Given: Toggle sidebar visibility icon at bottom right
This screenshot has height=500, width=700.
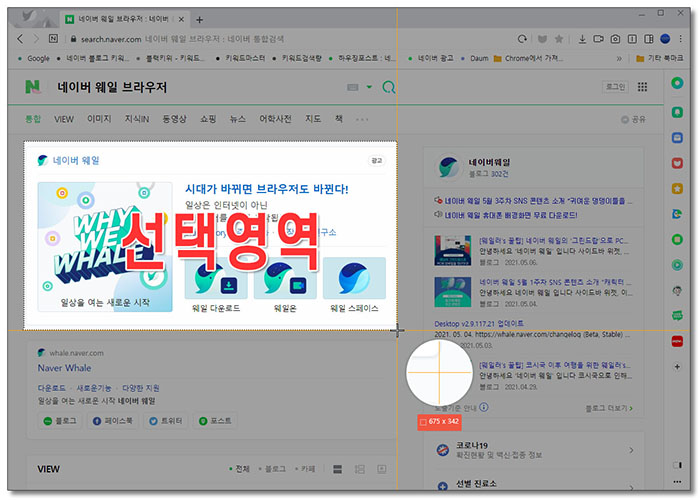Looking at the screenshot, I should 677,465.
